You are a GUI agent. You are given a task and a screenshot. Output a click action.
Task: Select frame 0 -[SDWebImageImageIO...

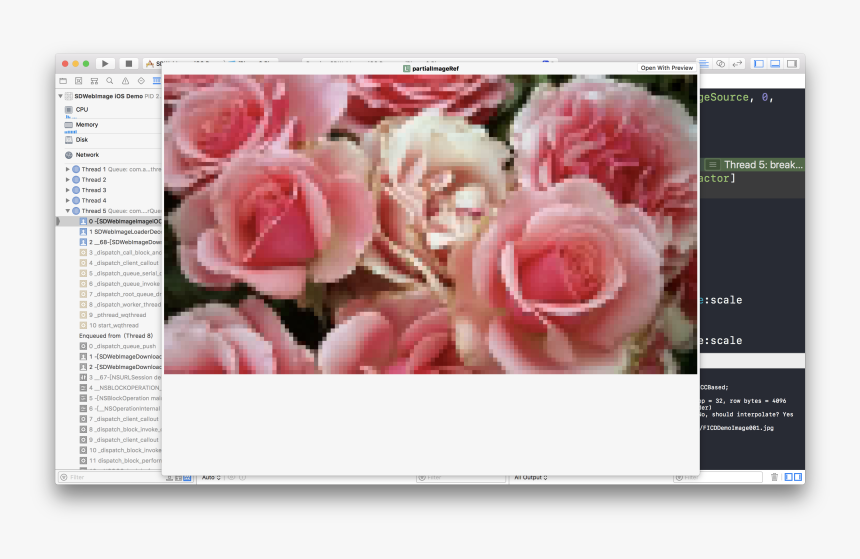pyautogui.click(x=109, y=222)
